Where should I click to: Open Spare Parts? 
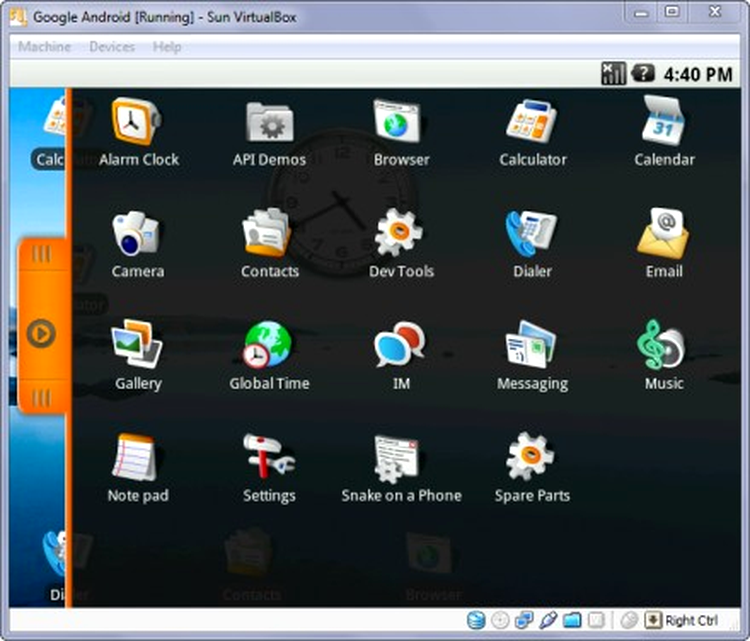click(532, 468)
